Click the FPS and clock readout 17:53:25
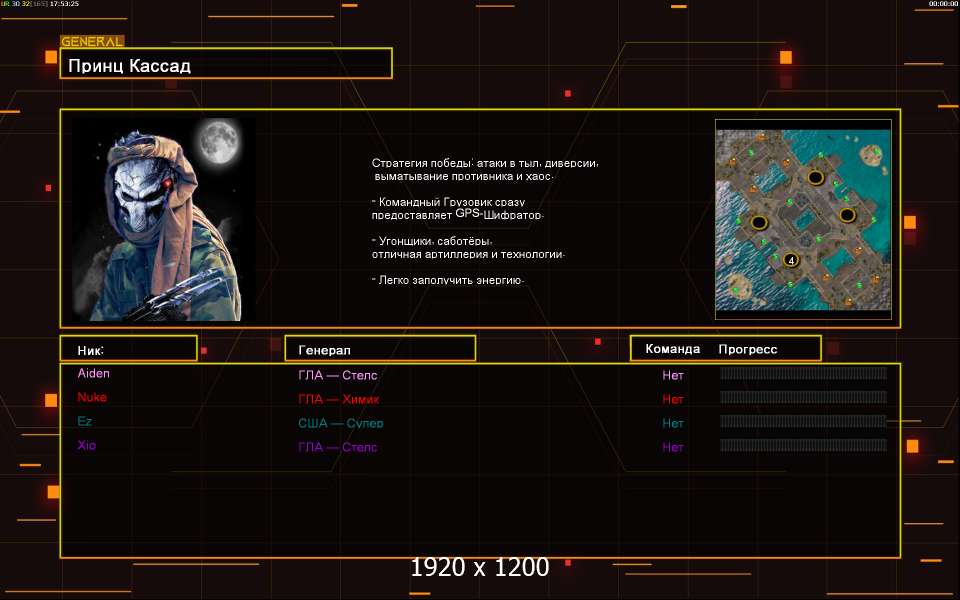960x600 pixels. [40, 4]
